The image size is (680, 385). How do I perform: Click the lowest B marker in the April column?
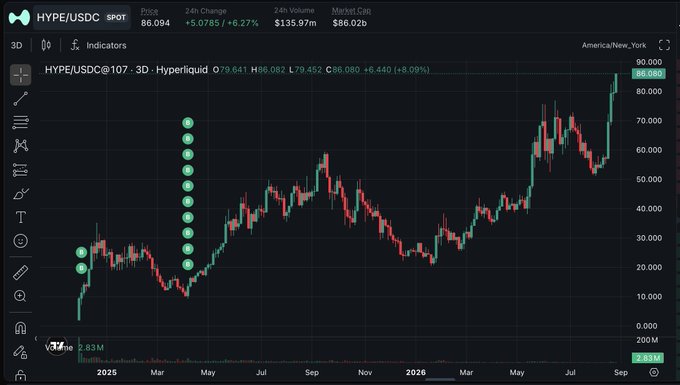(188, 264)
